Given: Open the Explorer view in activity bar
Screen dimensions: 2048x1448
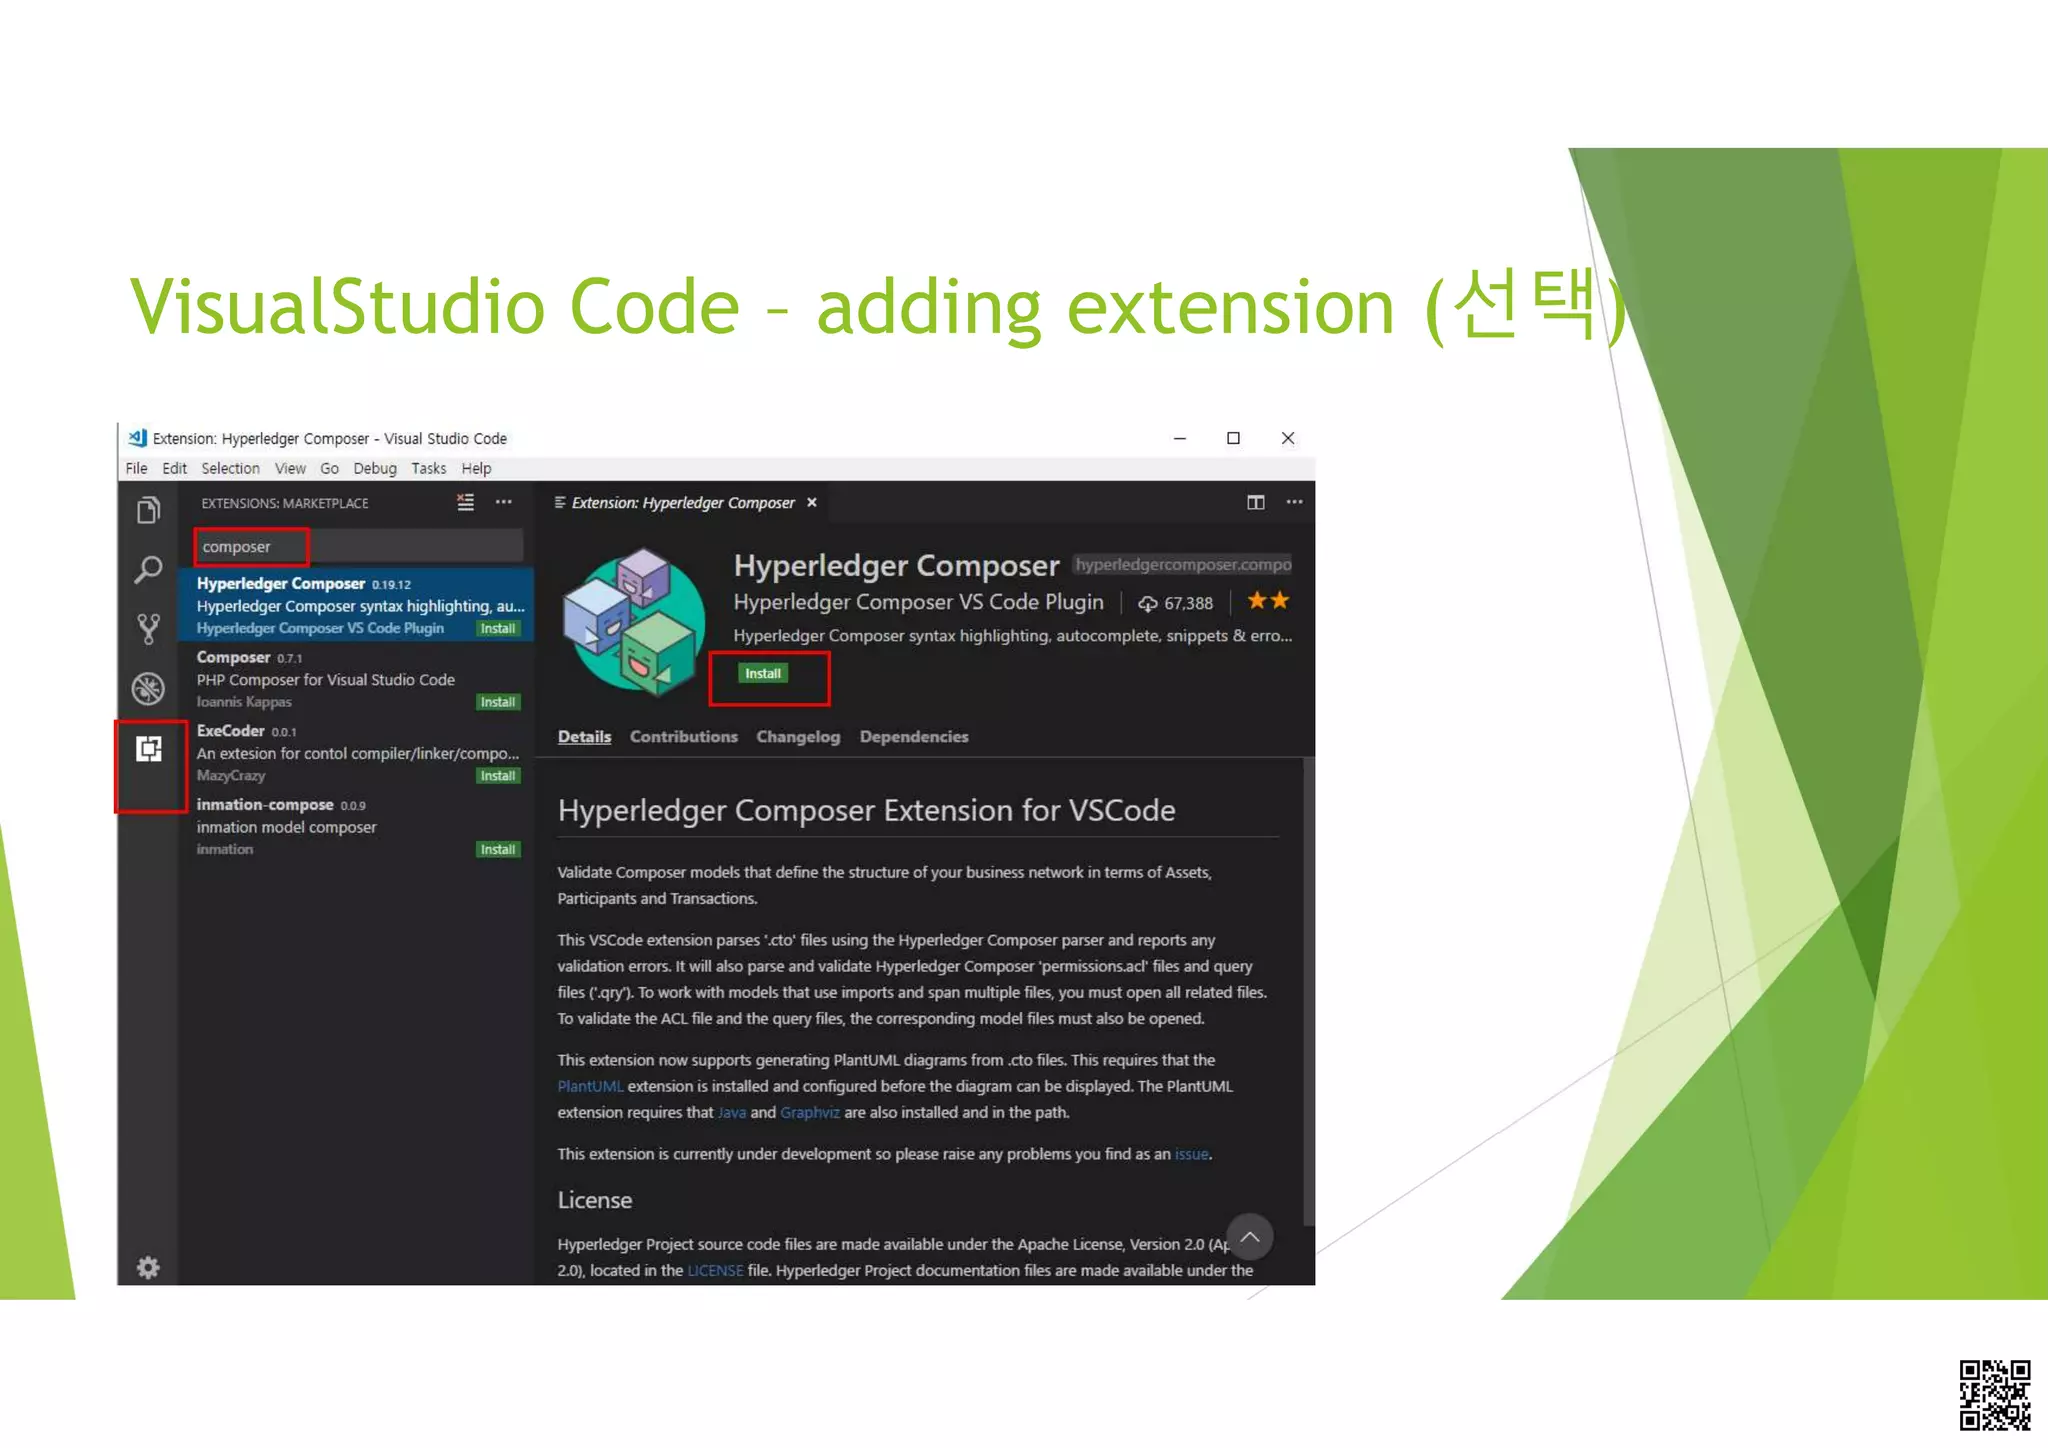Looking at the screenshot, I should coord(148,511).
